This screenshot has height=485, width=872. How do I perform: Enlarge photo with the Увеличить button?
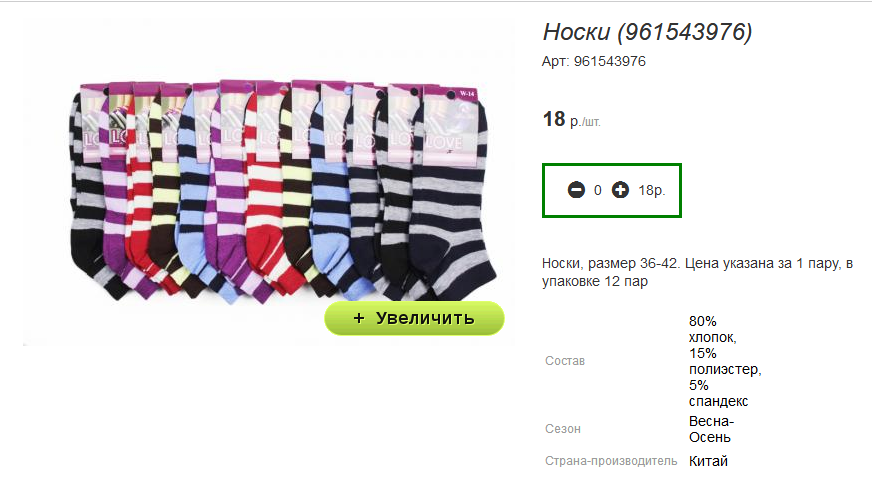click(x=414, y=318)
